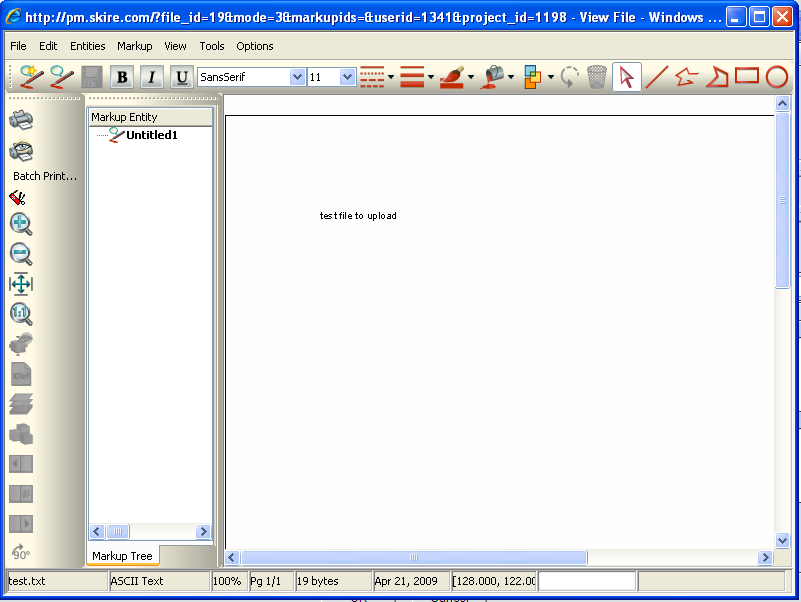Toggle Underline text formatting

point(181,77)
